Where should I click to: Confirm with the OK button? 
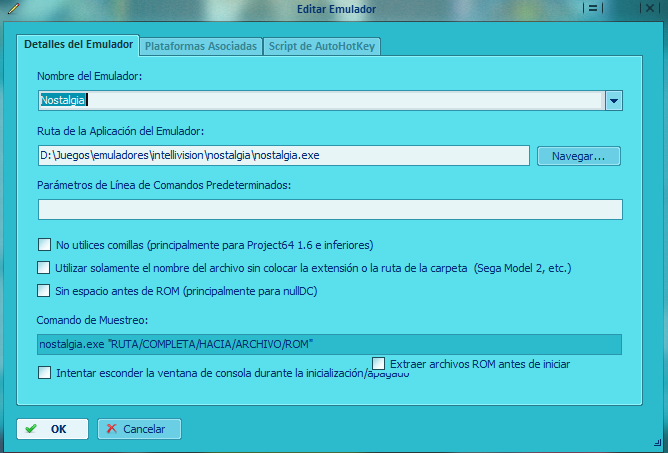click(52, 429)
